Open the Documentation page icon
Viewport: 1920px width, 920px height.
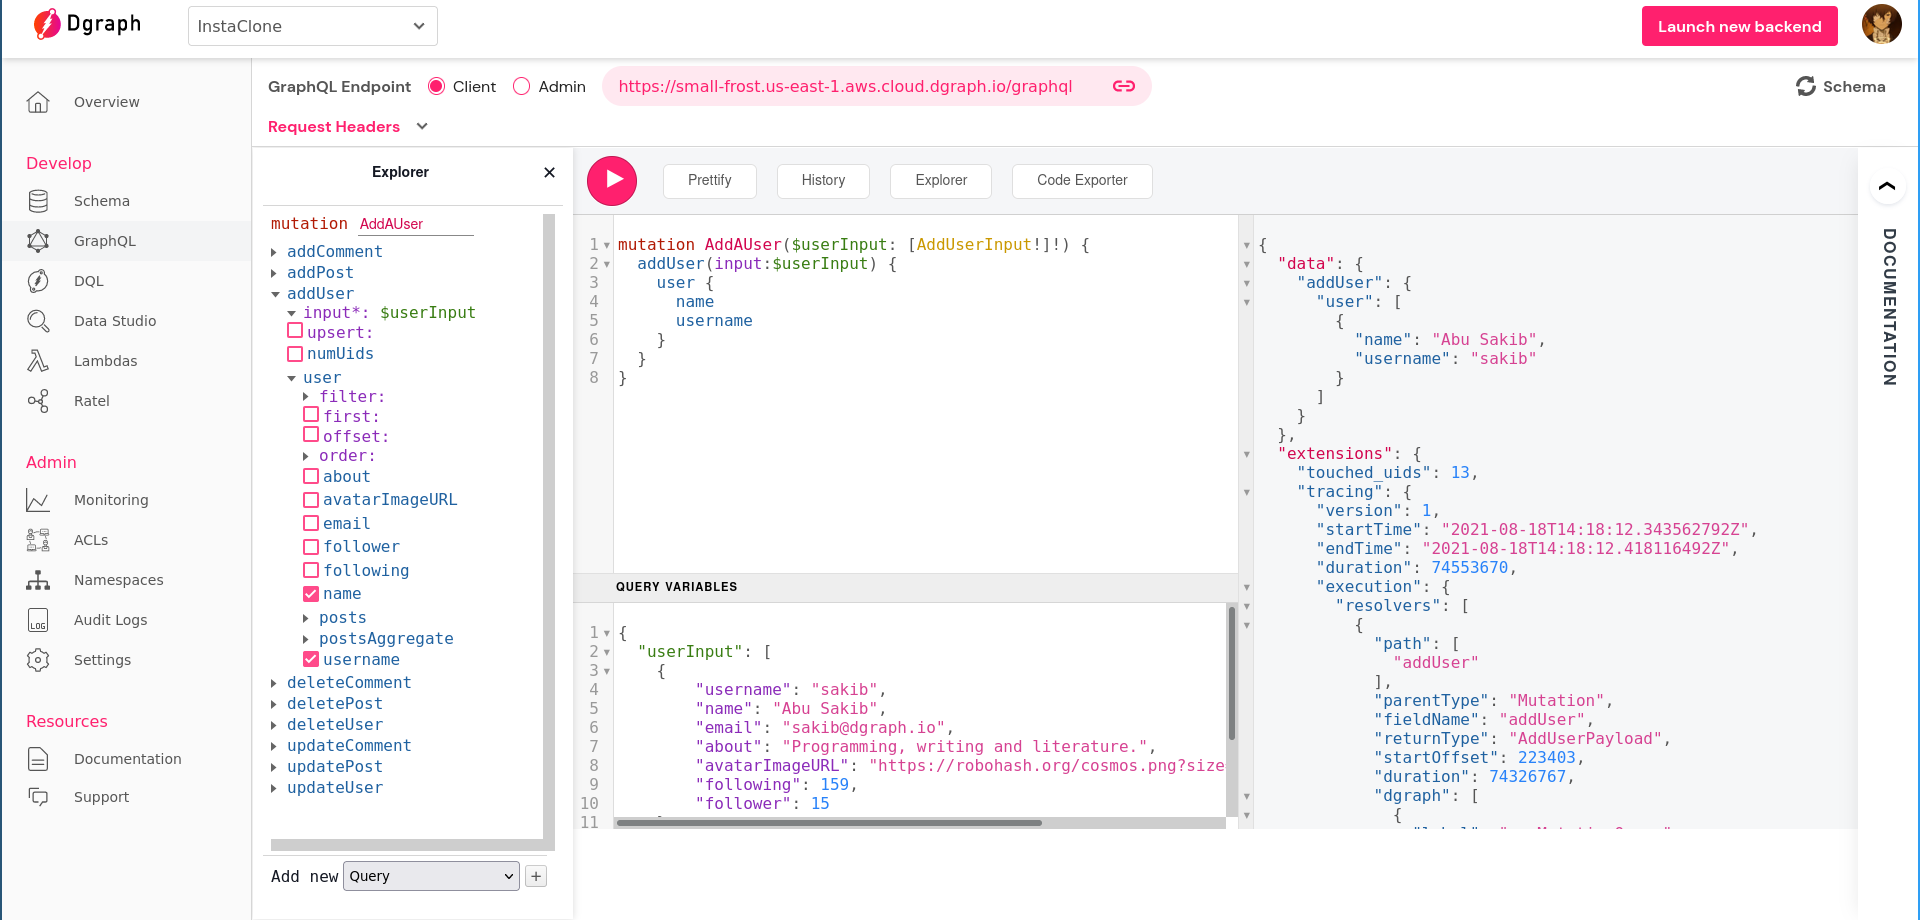point(38,759)
